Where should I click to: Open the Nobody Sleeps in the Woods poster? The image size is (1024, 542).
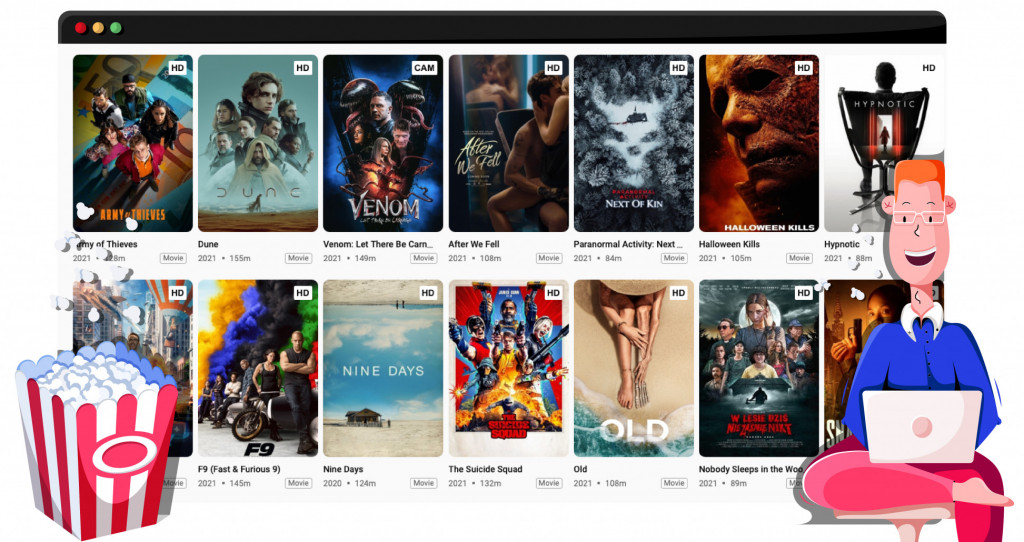pyautogui.click(x=759, y=368)
